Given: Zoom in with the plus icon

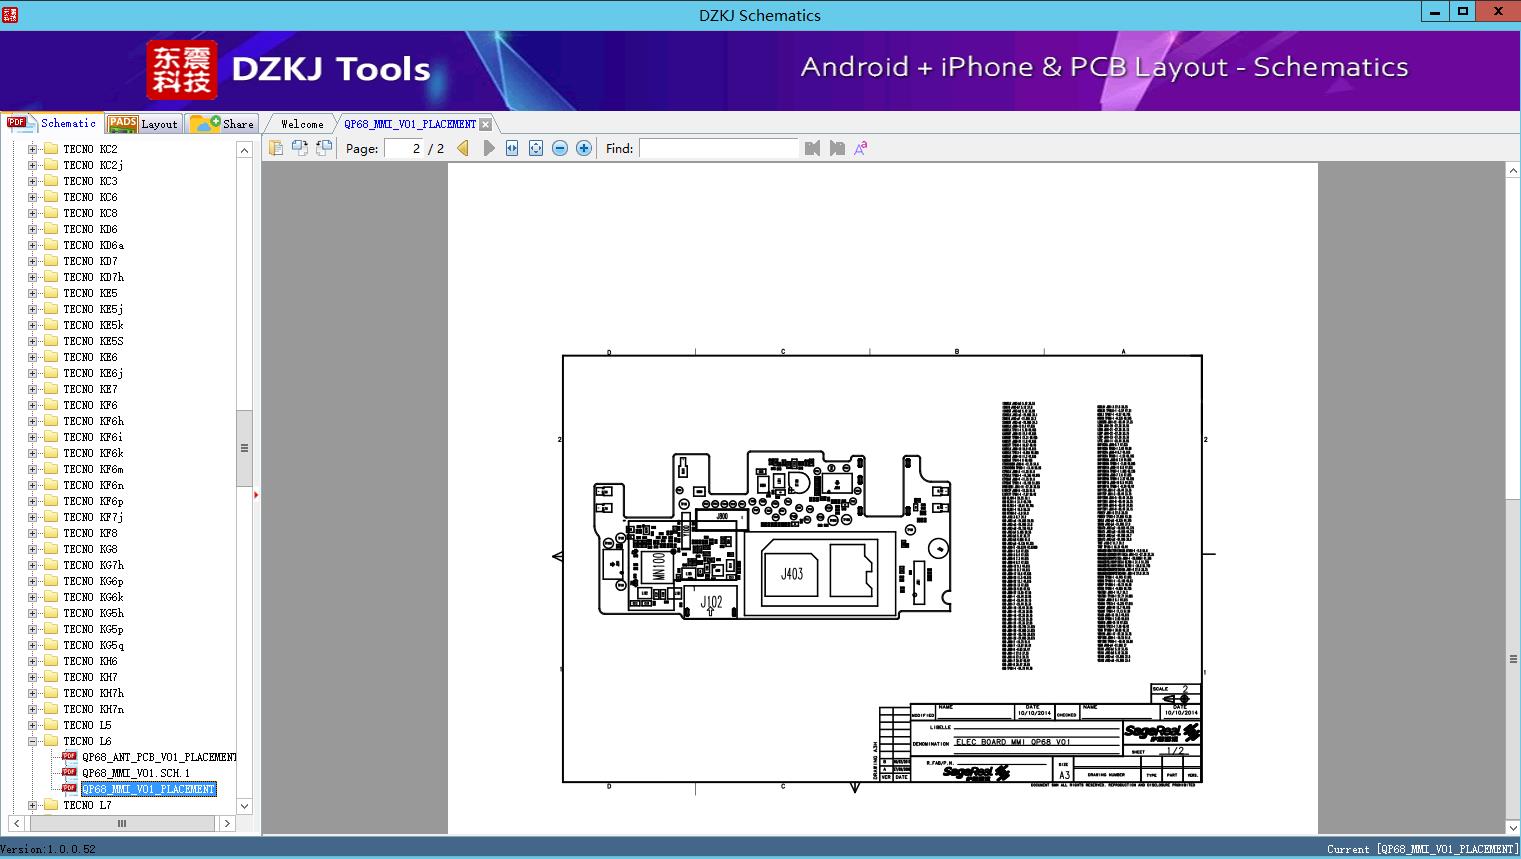Looking at the screenshot, I should (x=584, y=148).
